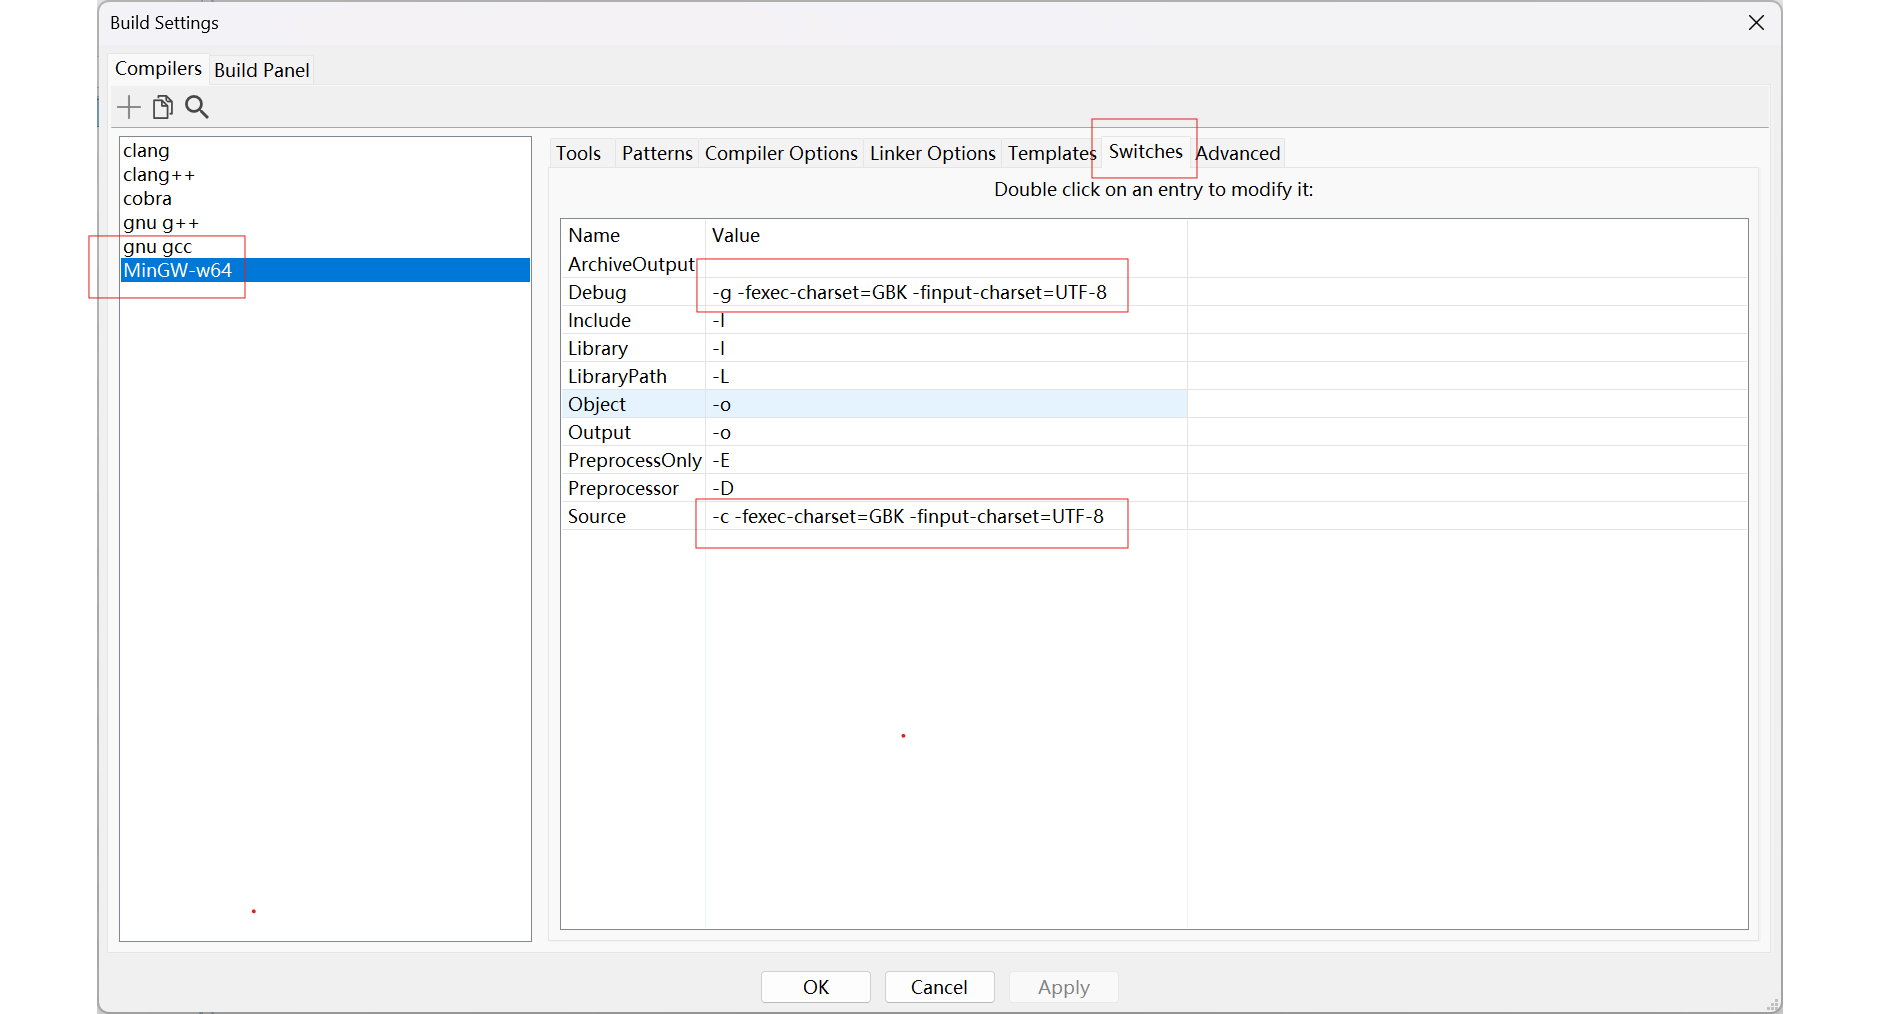This screenshot has height=1014, width=1880.
Task: Select the Preprocessor switch row
Action: point(874,488)
